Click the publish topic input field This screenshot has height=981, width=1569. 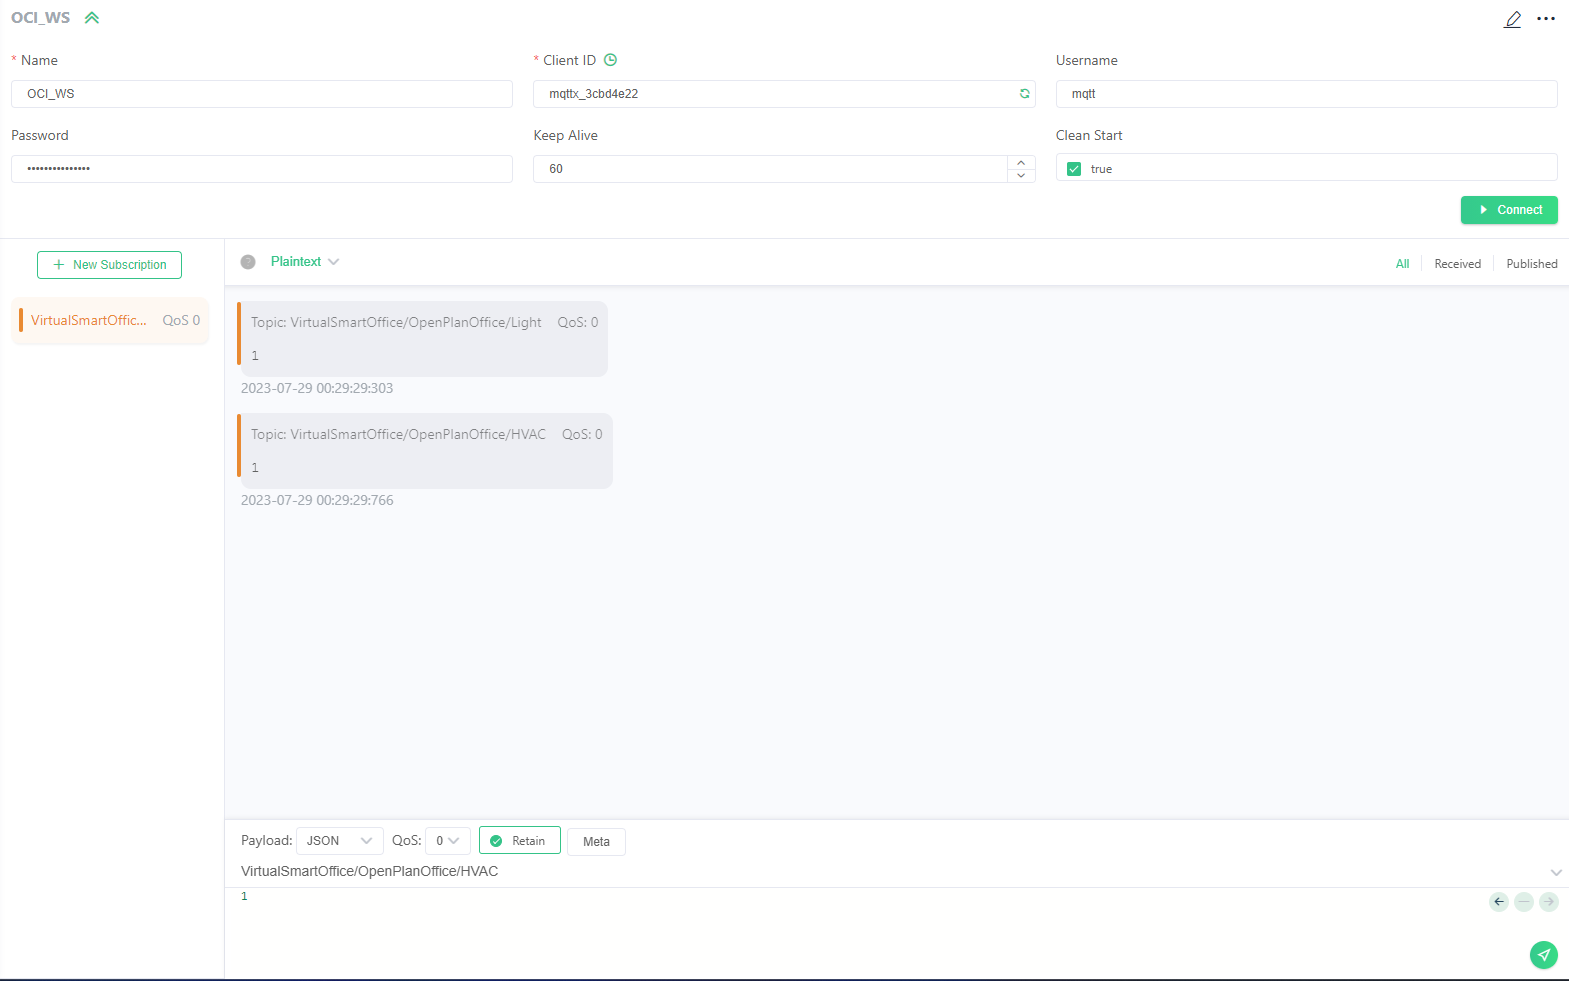890,872
